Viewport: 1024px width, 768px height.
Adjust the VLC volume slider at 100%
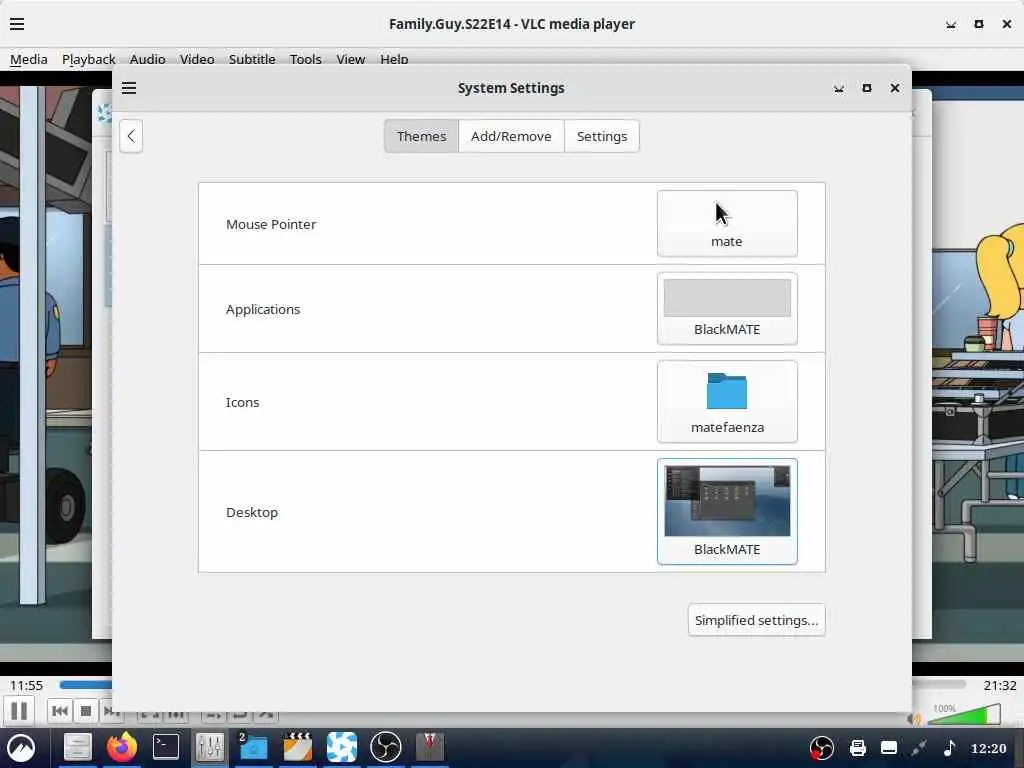point(964,714)
